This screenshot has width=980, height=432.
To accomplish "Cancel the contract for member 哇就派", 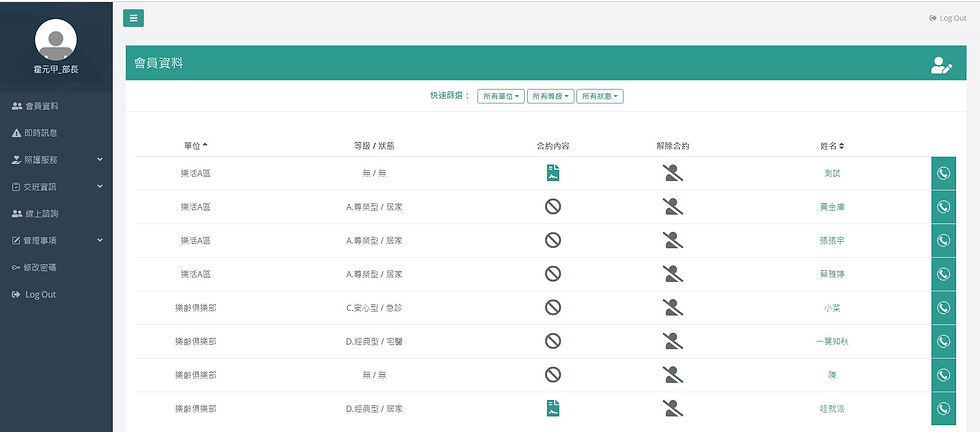I will click(672, 408).
